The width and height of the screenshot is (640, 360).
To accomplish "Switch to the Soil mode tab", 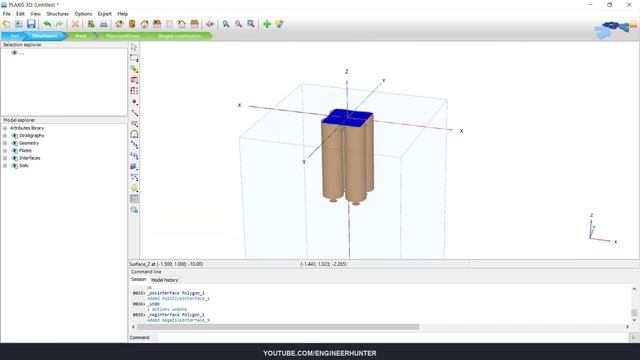I will coord(15,36).
